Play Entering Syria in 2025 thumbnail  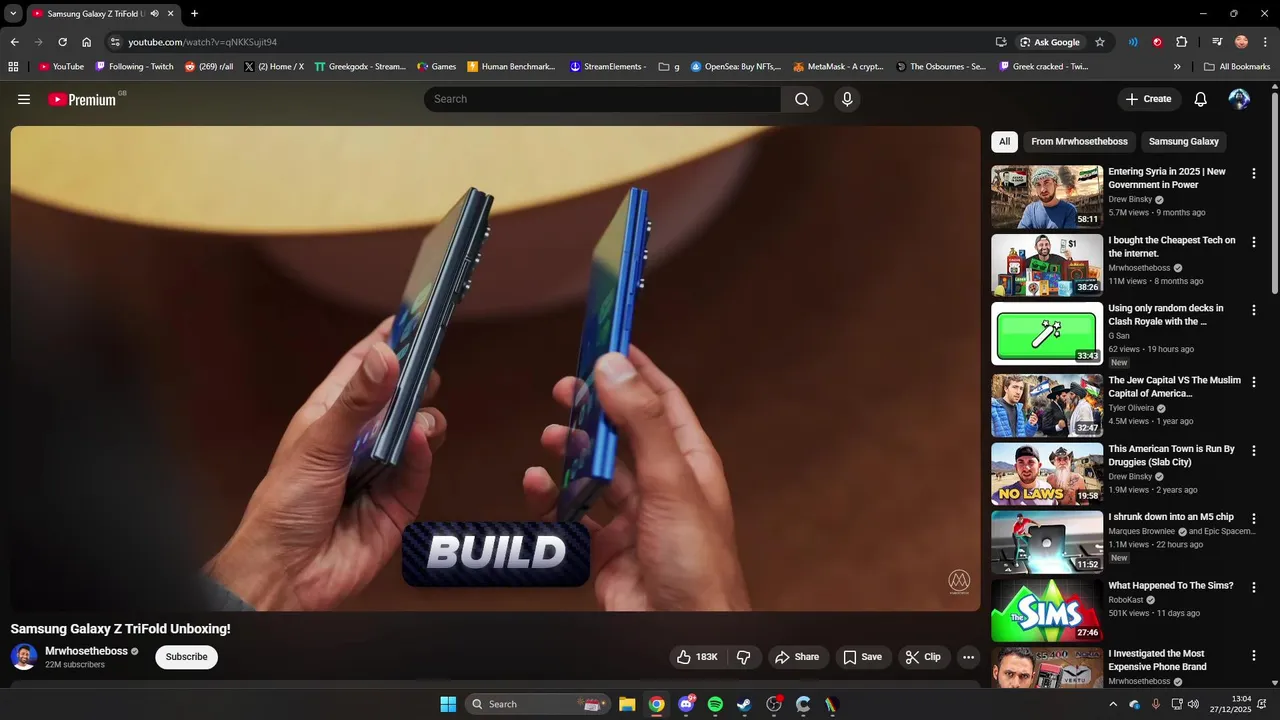[x=1047, y=197]
